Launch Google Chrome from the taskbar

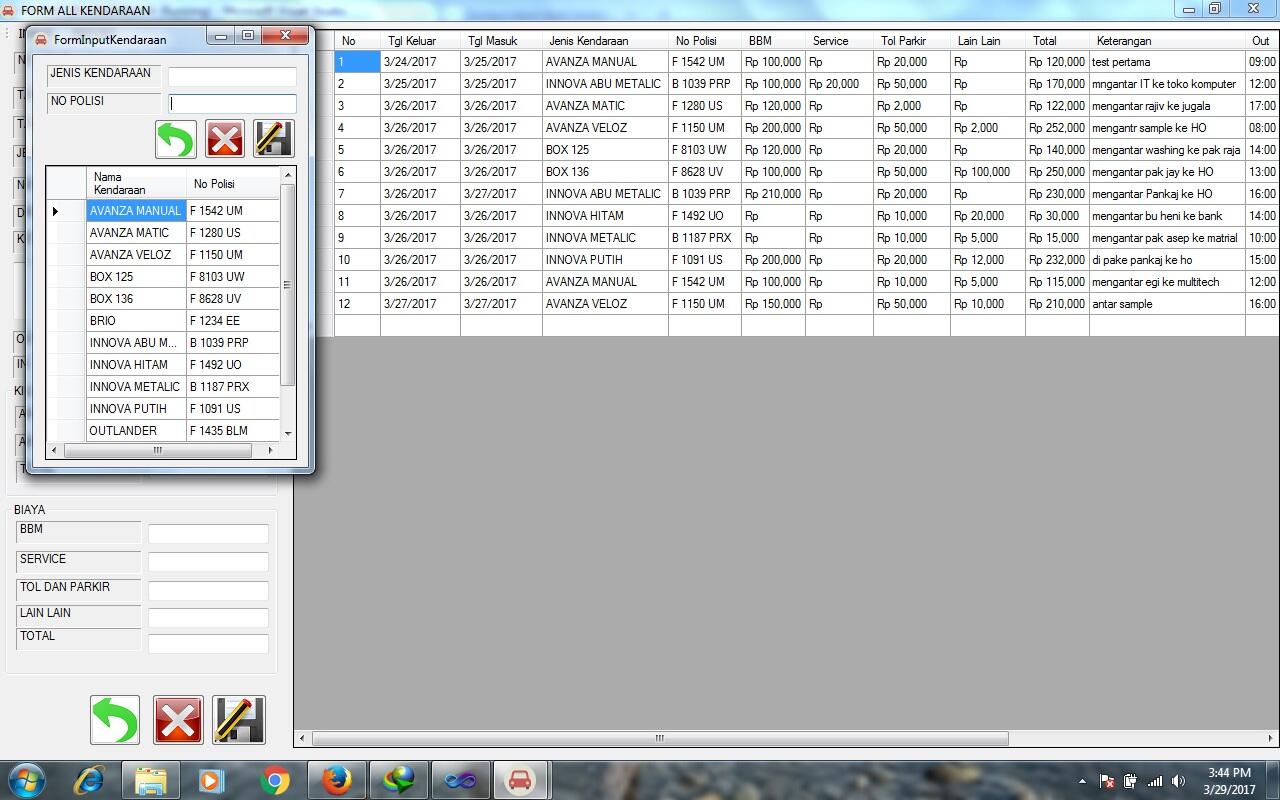(x=276, y=779)
